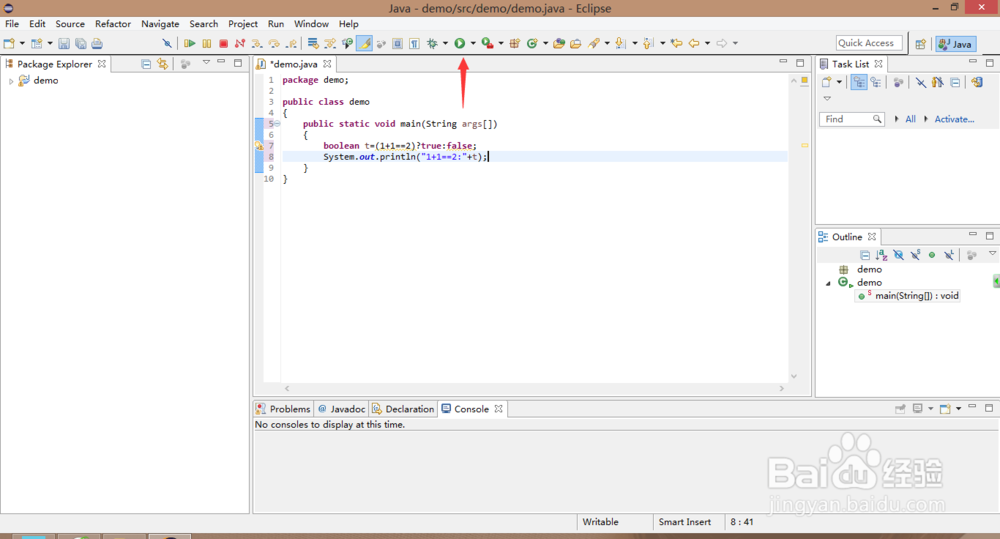Open the New wizard dropdown arrow
The width and height of the screenshot is (1000, 539).
click(x=22, y=43)
